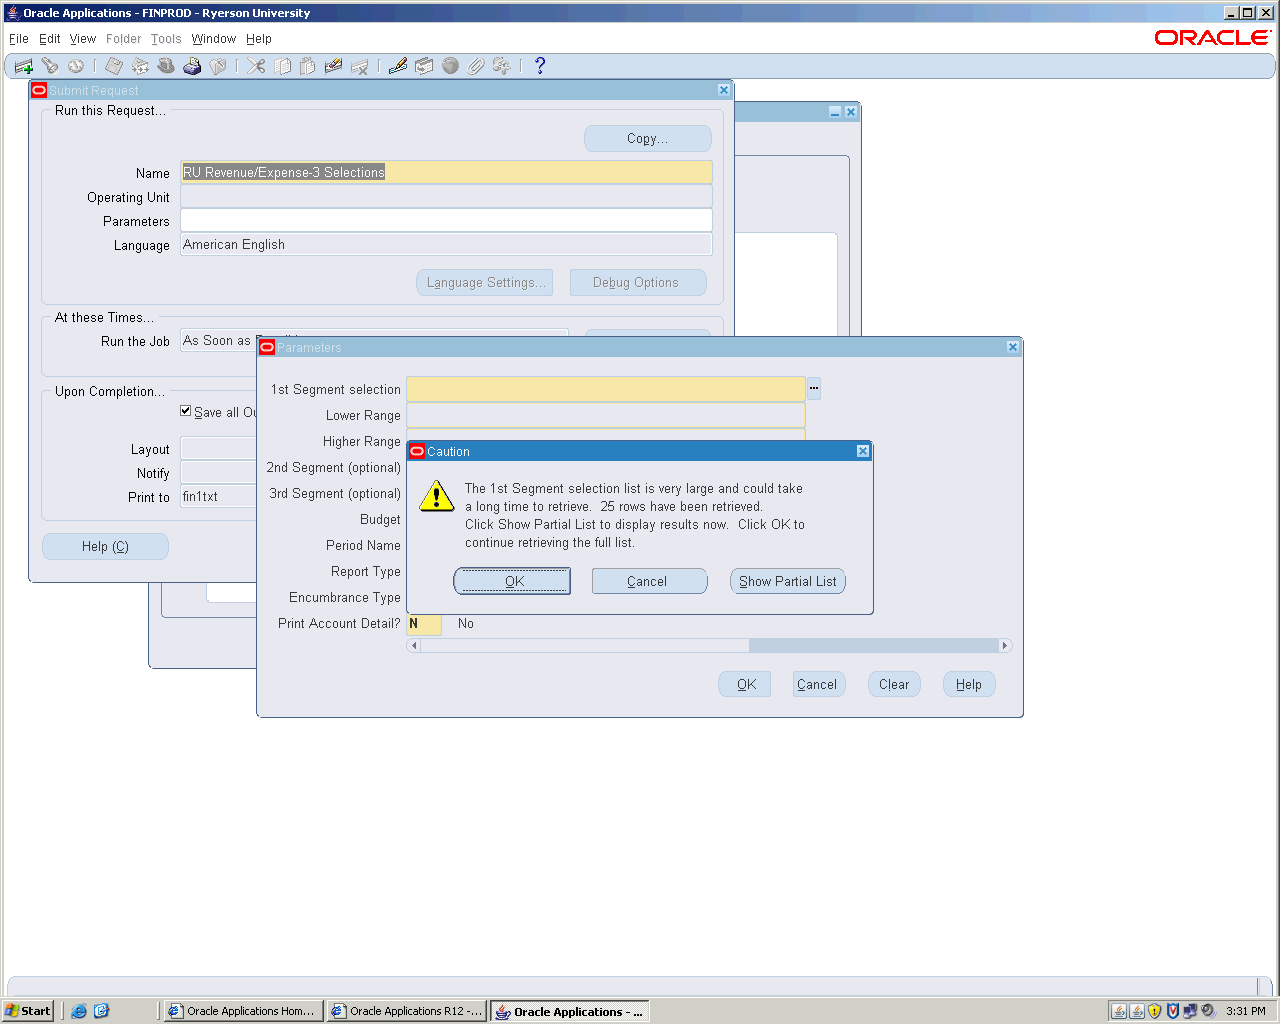Click Cancel in the Caution dialog
The height and width of the screenshot is (1024, 1280).
[x=649, y=581]
